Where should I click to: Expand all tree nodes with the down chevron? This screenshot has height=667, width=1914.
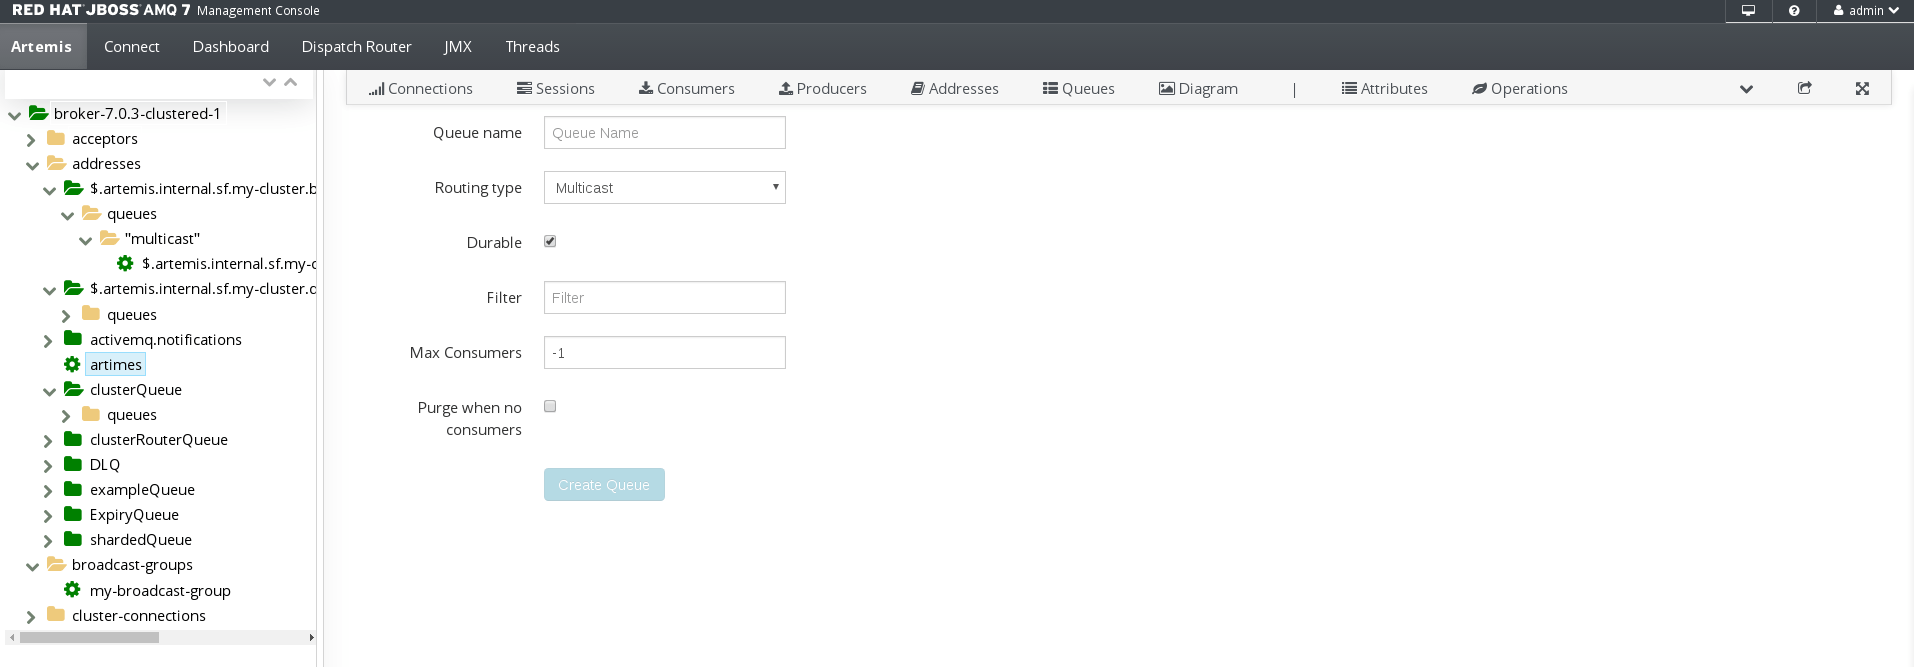tap(269, 82)
